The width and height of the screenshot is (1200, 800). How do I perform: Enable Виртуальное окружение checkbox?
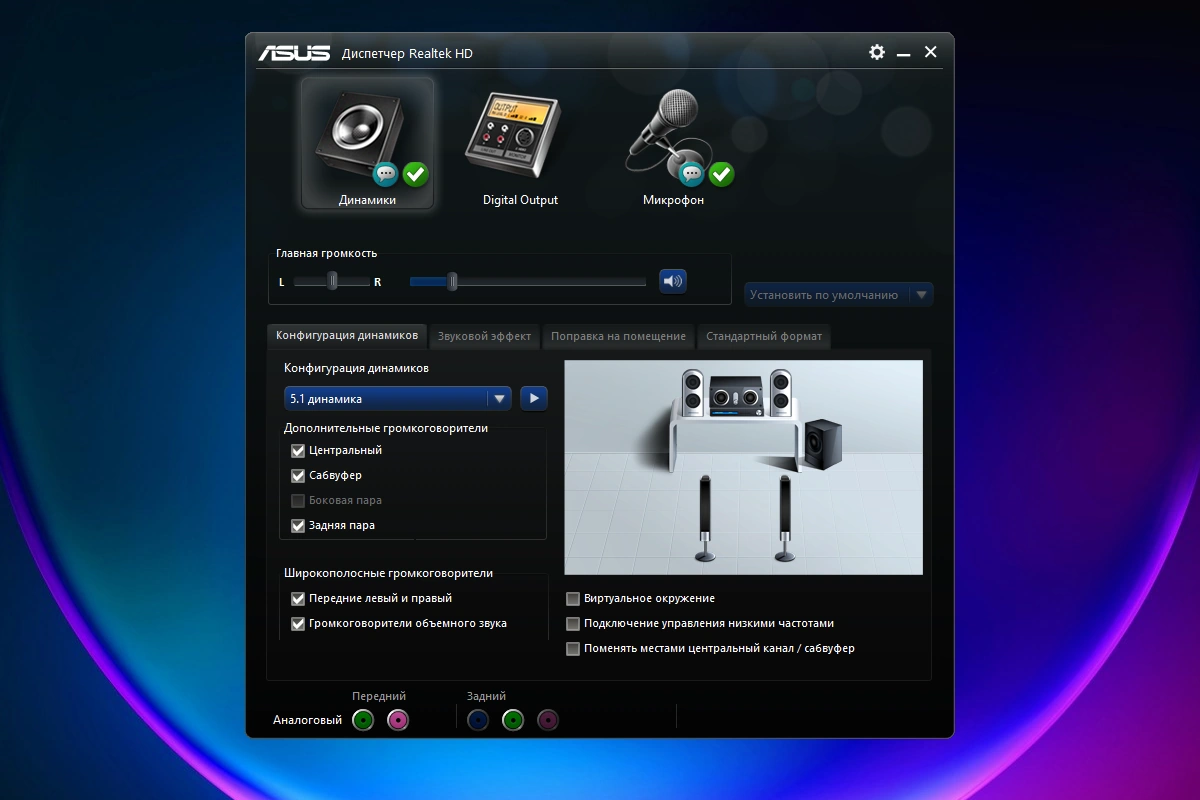(573, 599)
